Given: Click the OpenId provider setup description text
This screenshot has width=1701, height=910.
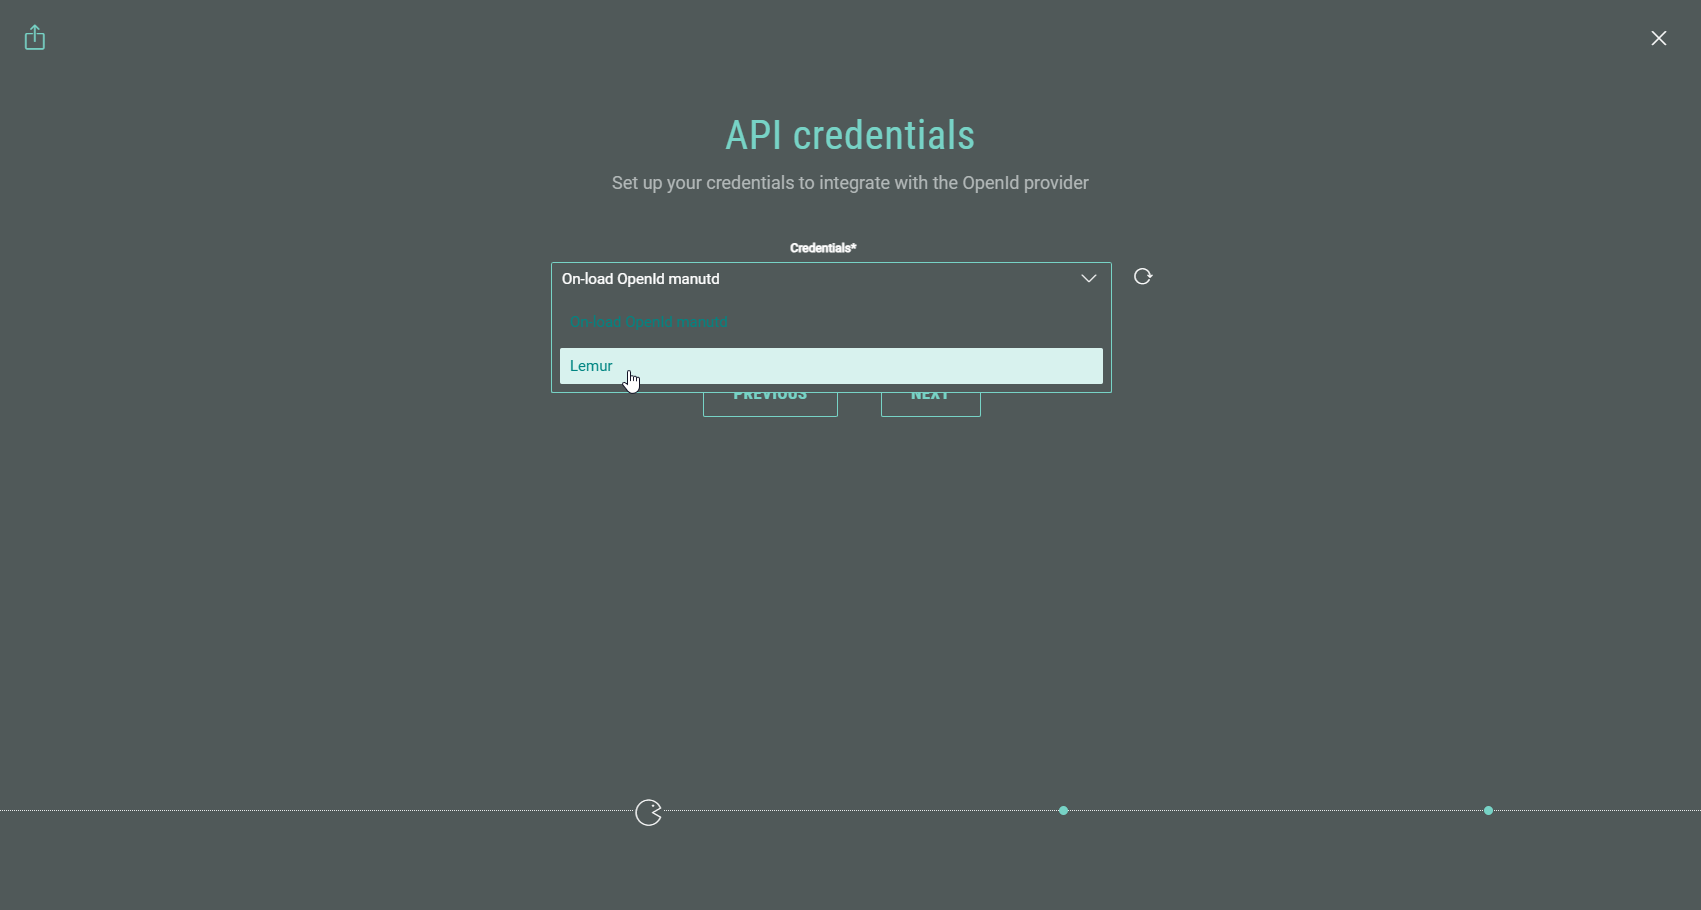Looking at the screenshot, I should [x=850, y=183].
